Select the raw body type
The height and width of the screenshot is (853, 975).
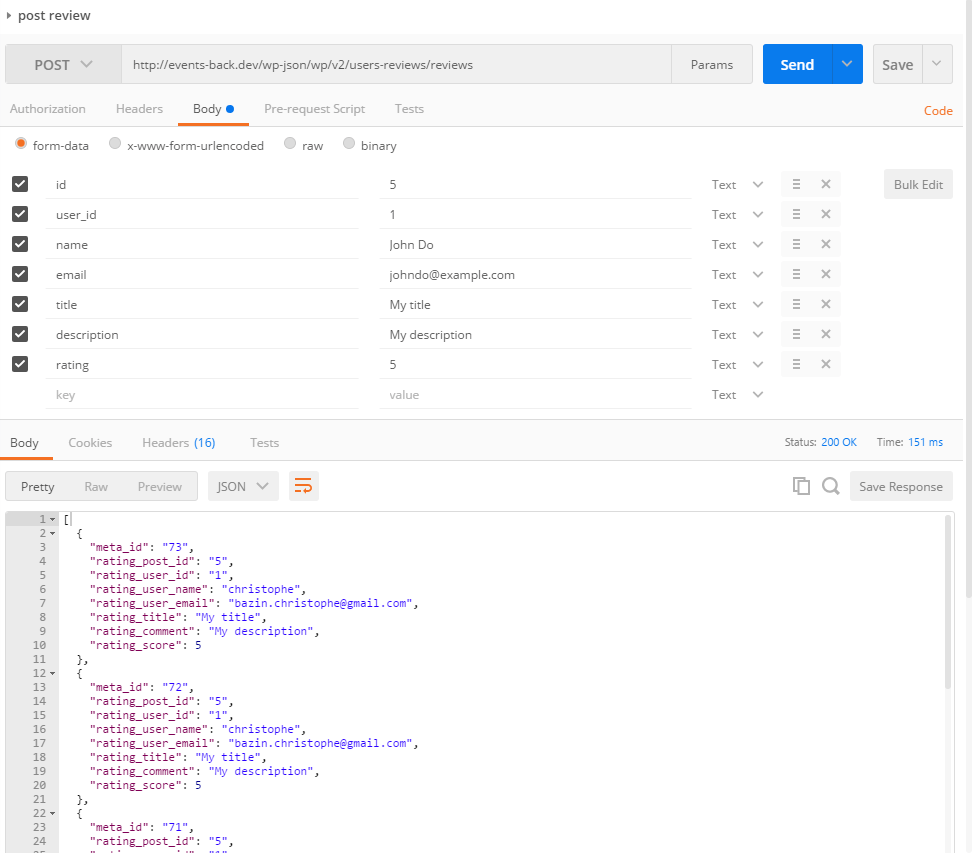tap(290, 144)
